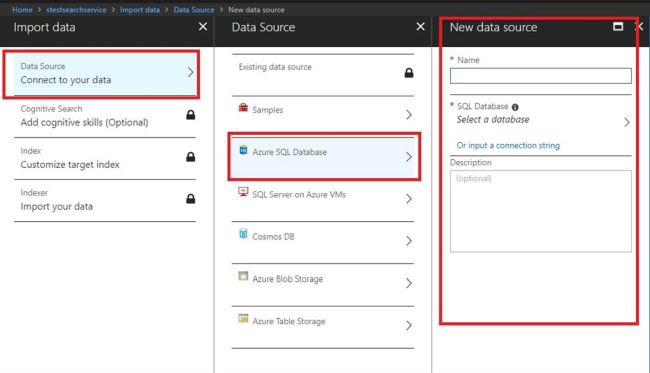The width and height of the screenshot is (650, 373).
Task: Open the Home breadcrumb link
Action: click(22, 10)
